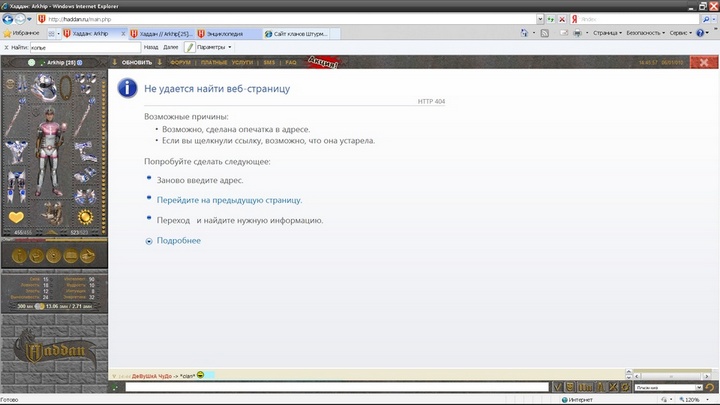Screen dimensions: 720x405
Task: Click the crossed swords chat icon
Action: (x=613, y=387)
